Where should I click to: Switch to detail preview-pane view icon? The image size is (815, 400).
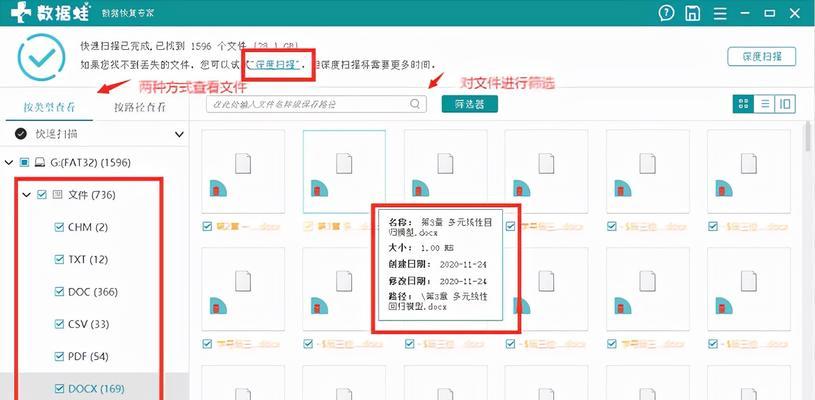pos(785,104)
